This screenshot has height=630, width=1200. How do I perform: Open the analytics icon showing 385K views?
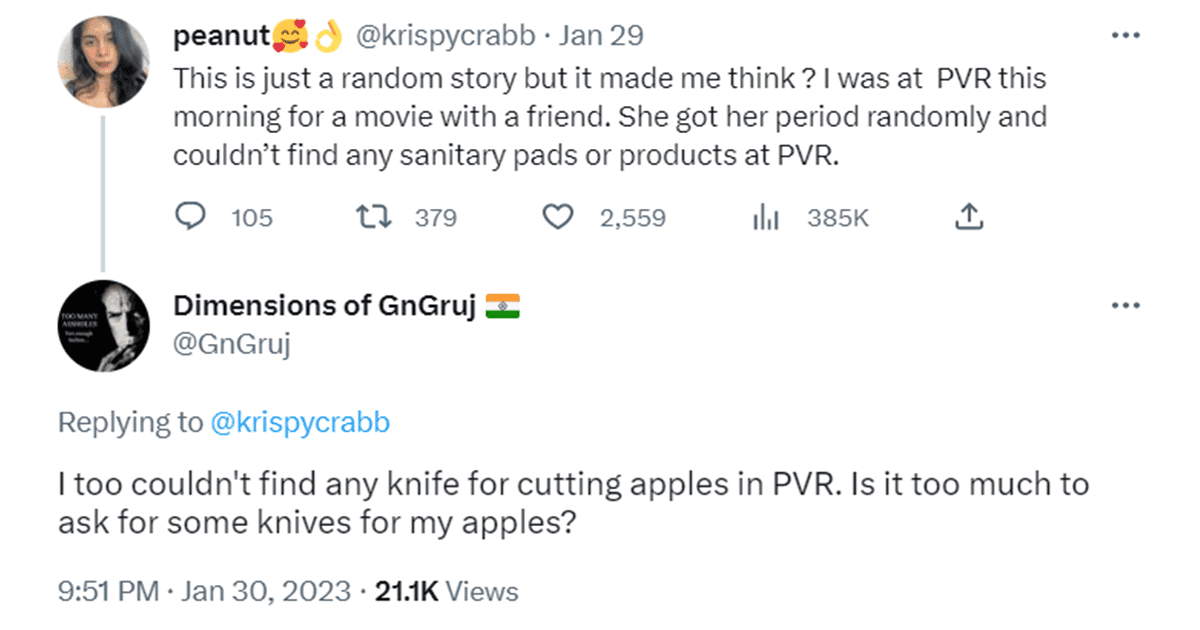766,216
